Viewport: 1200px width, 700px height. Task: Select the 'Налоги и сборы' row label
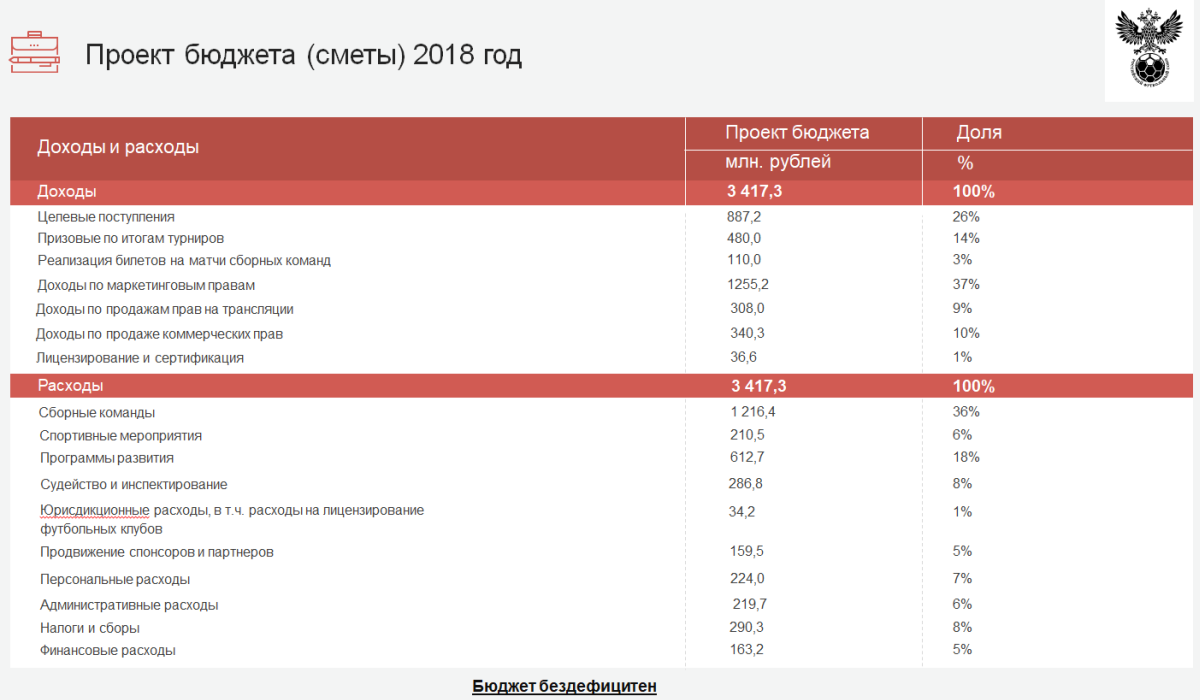pyautogui.click(x=90, y=629)
